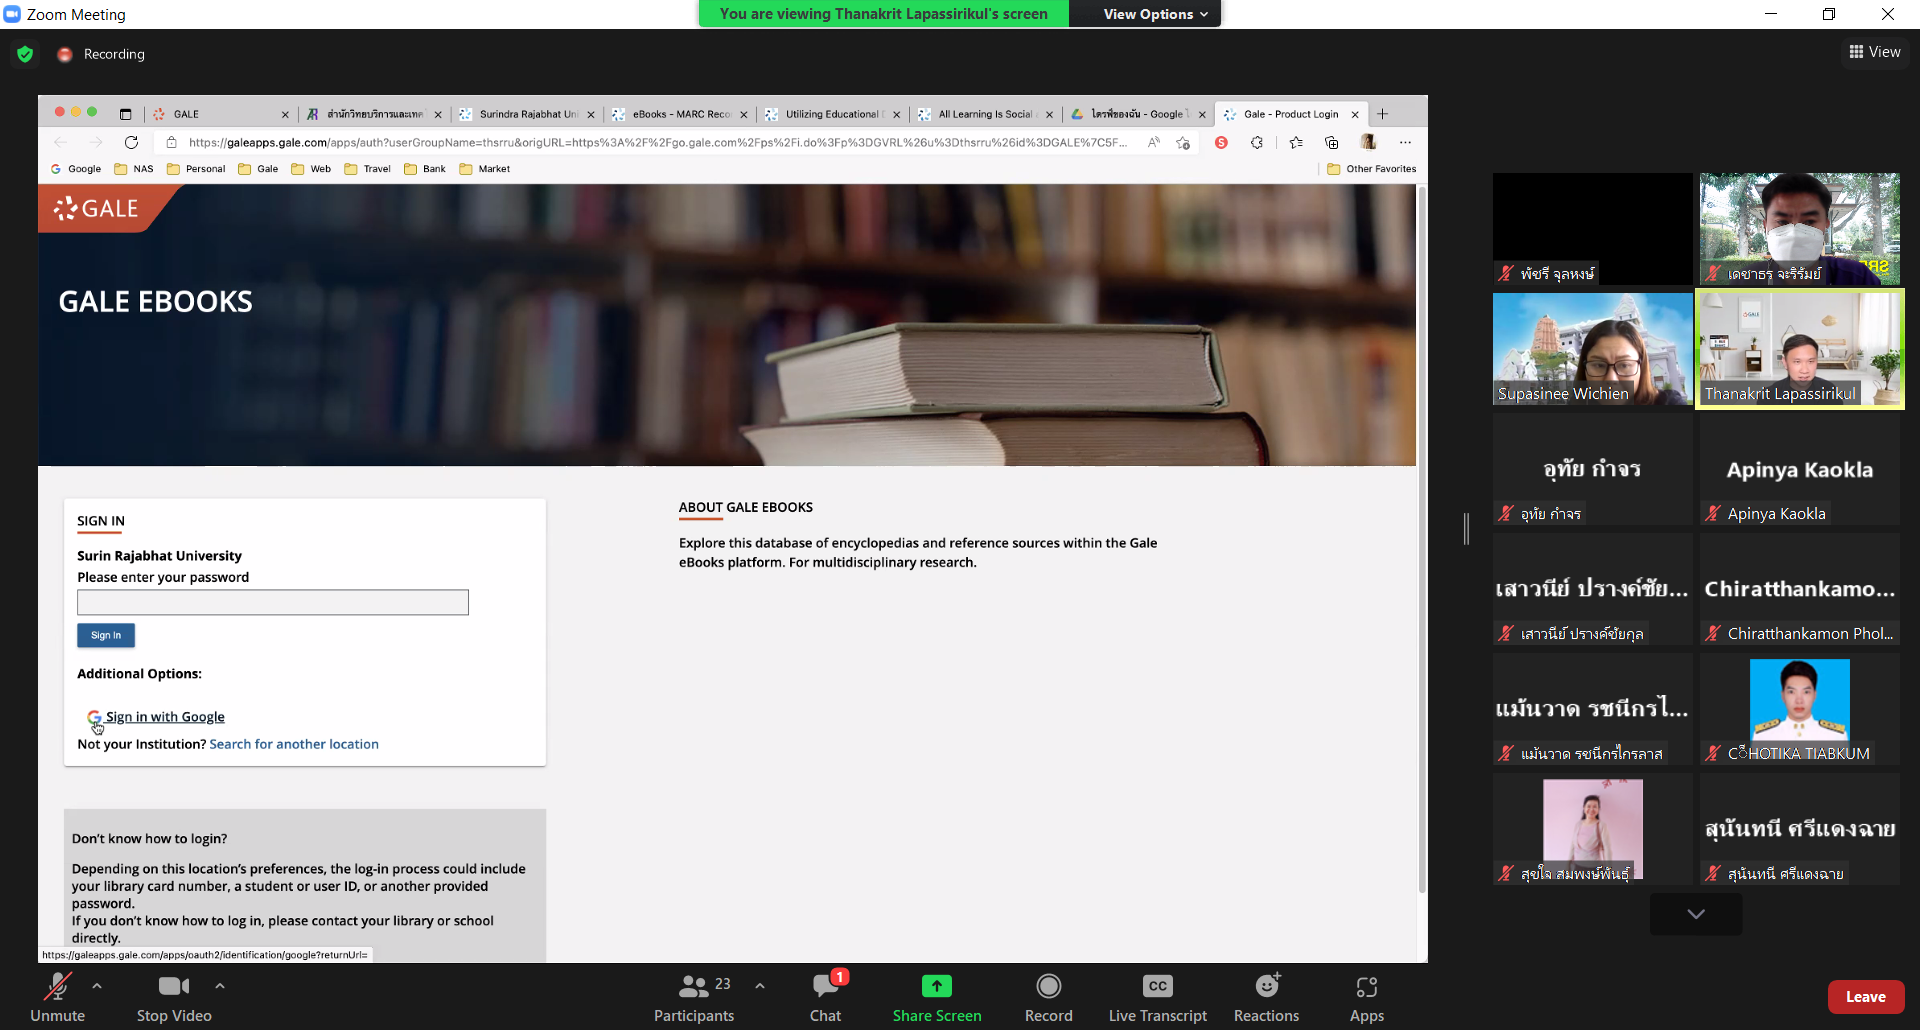1920x1030 pixels.
Task: Click the Sign in with Google link
Action: 165,717
